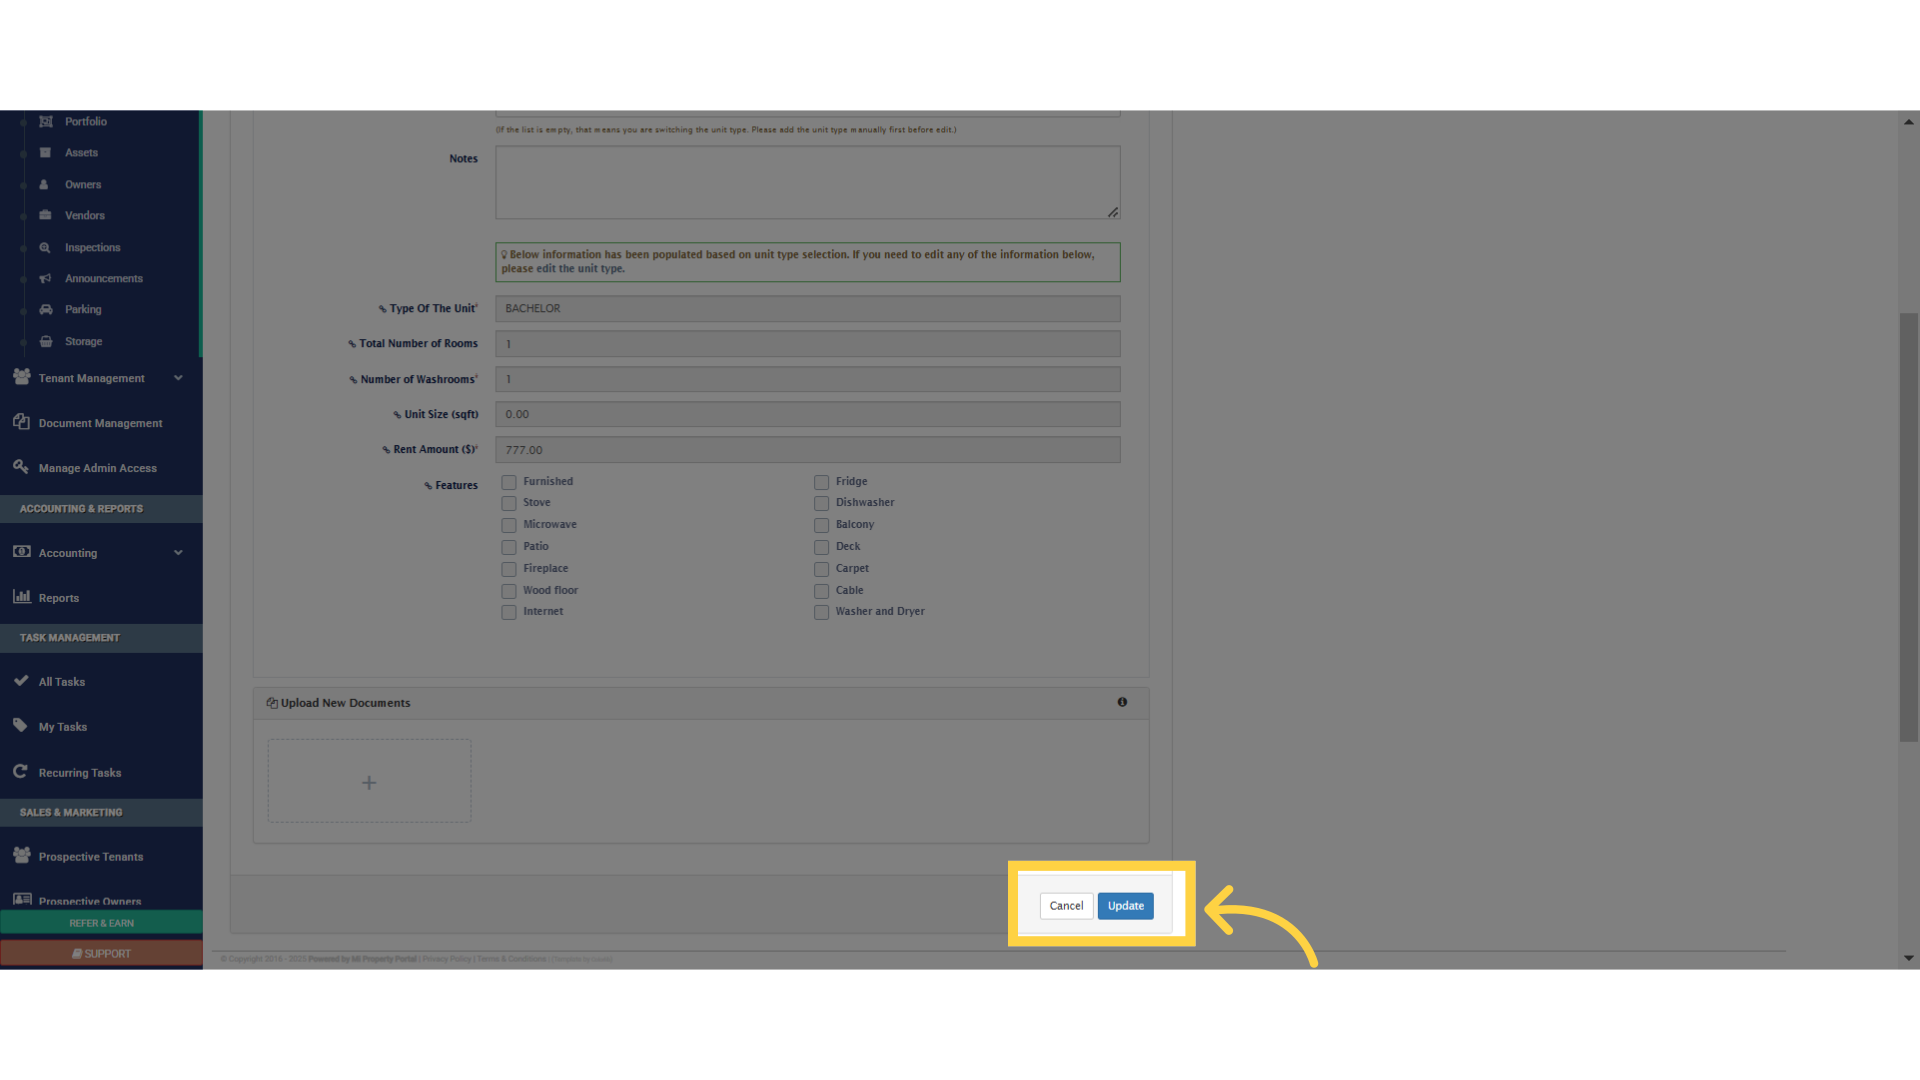Click the Parking car icon

click(46, 309)
